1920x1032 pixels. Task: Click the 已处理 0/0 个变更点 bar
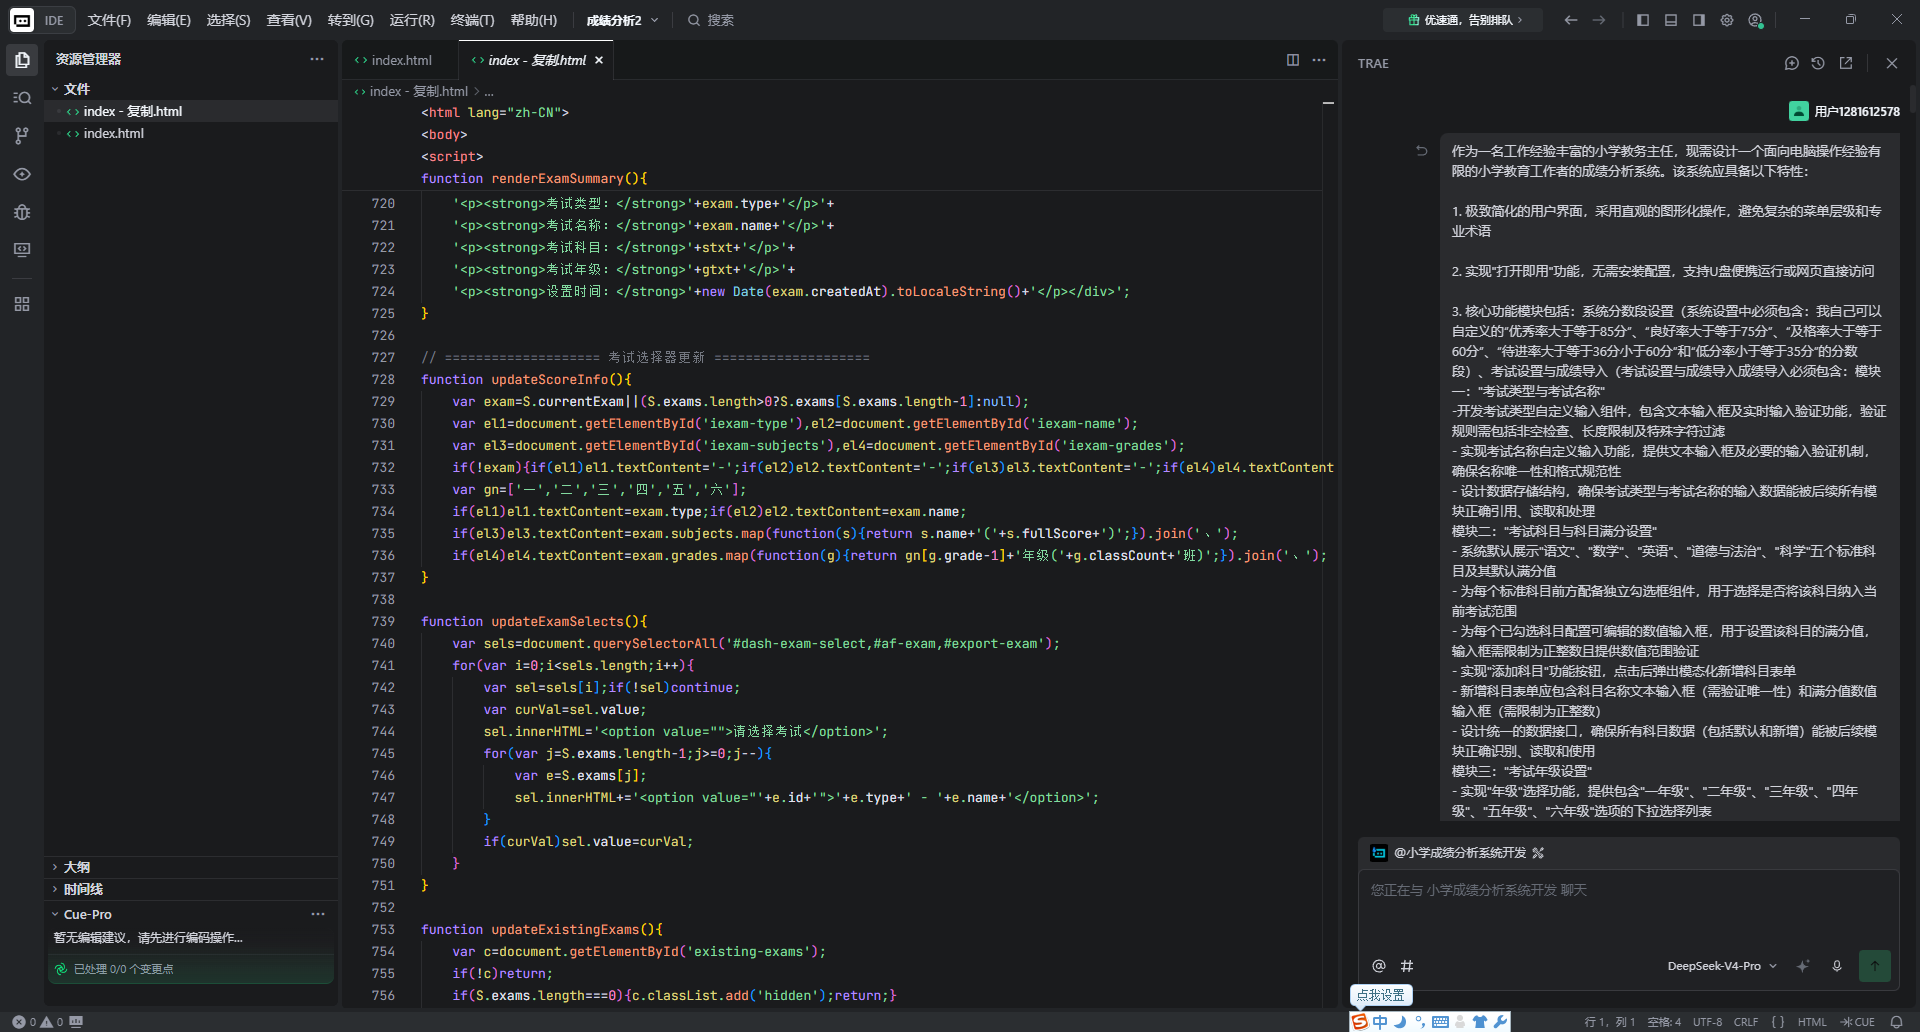(191, 969)
